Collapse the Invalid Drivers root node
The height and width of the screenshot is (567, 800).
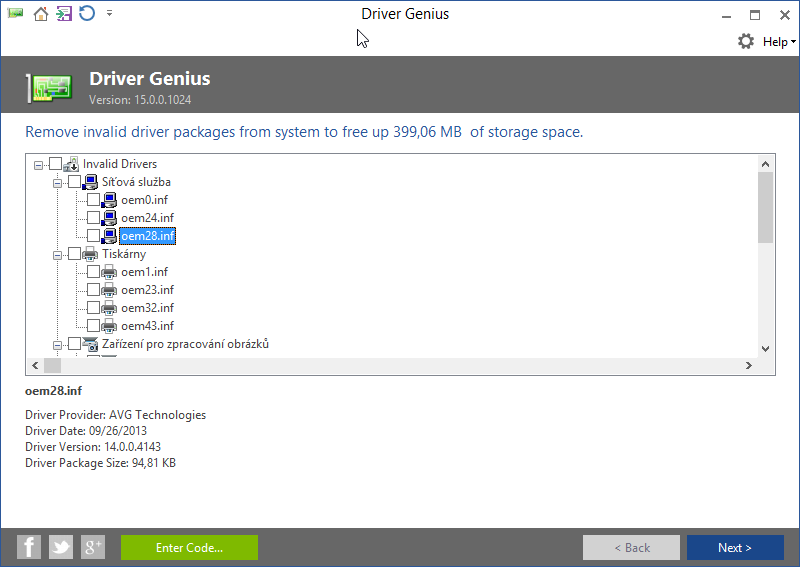[x=39, y=164]
